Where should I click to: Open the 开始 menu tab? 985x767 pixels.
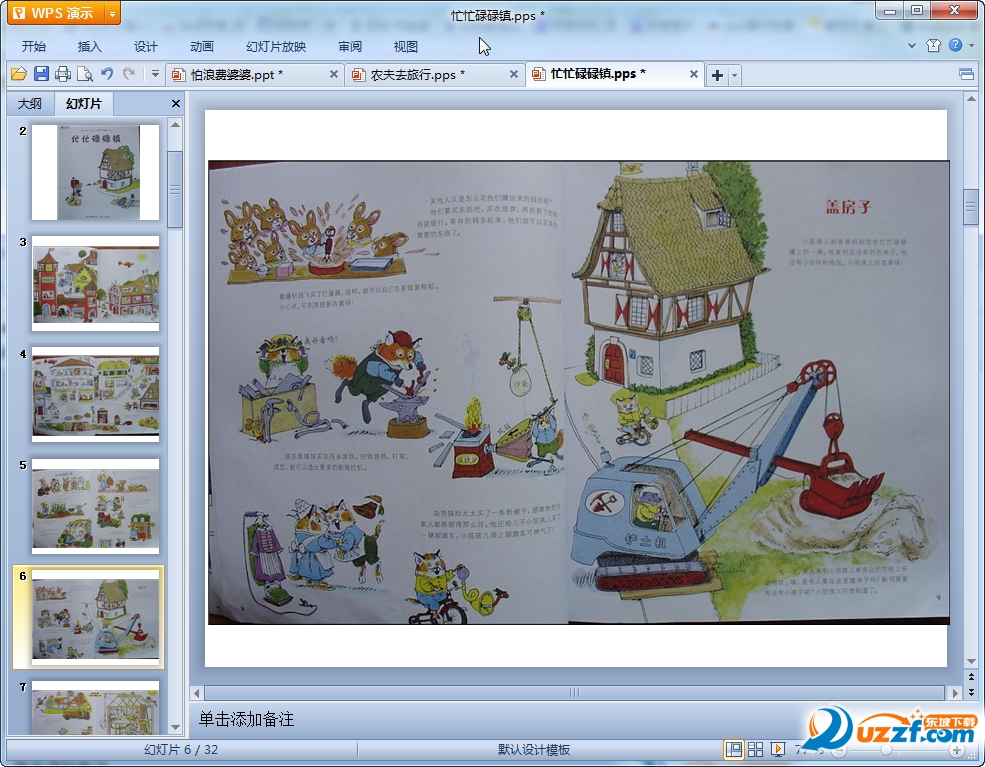34,46
